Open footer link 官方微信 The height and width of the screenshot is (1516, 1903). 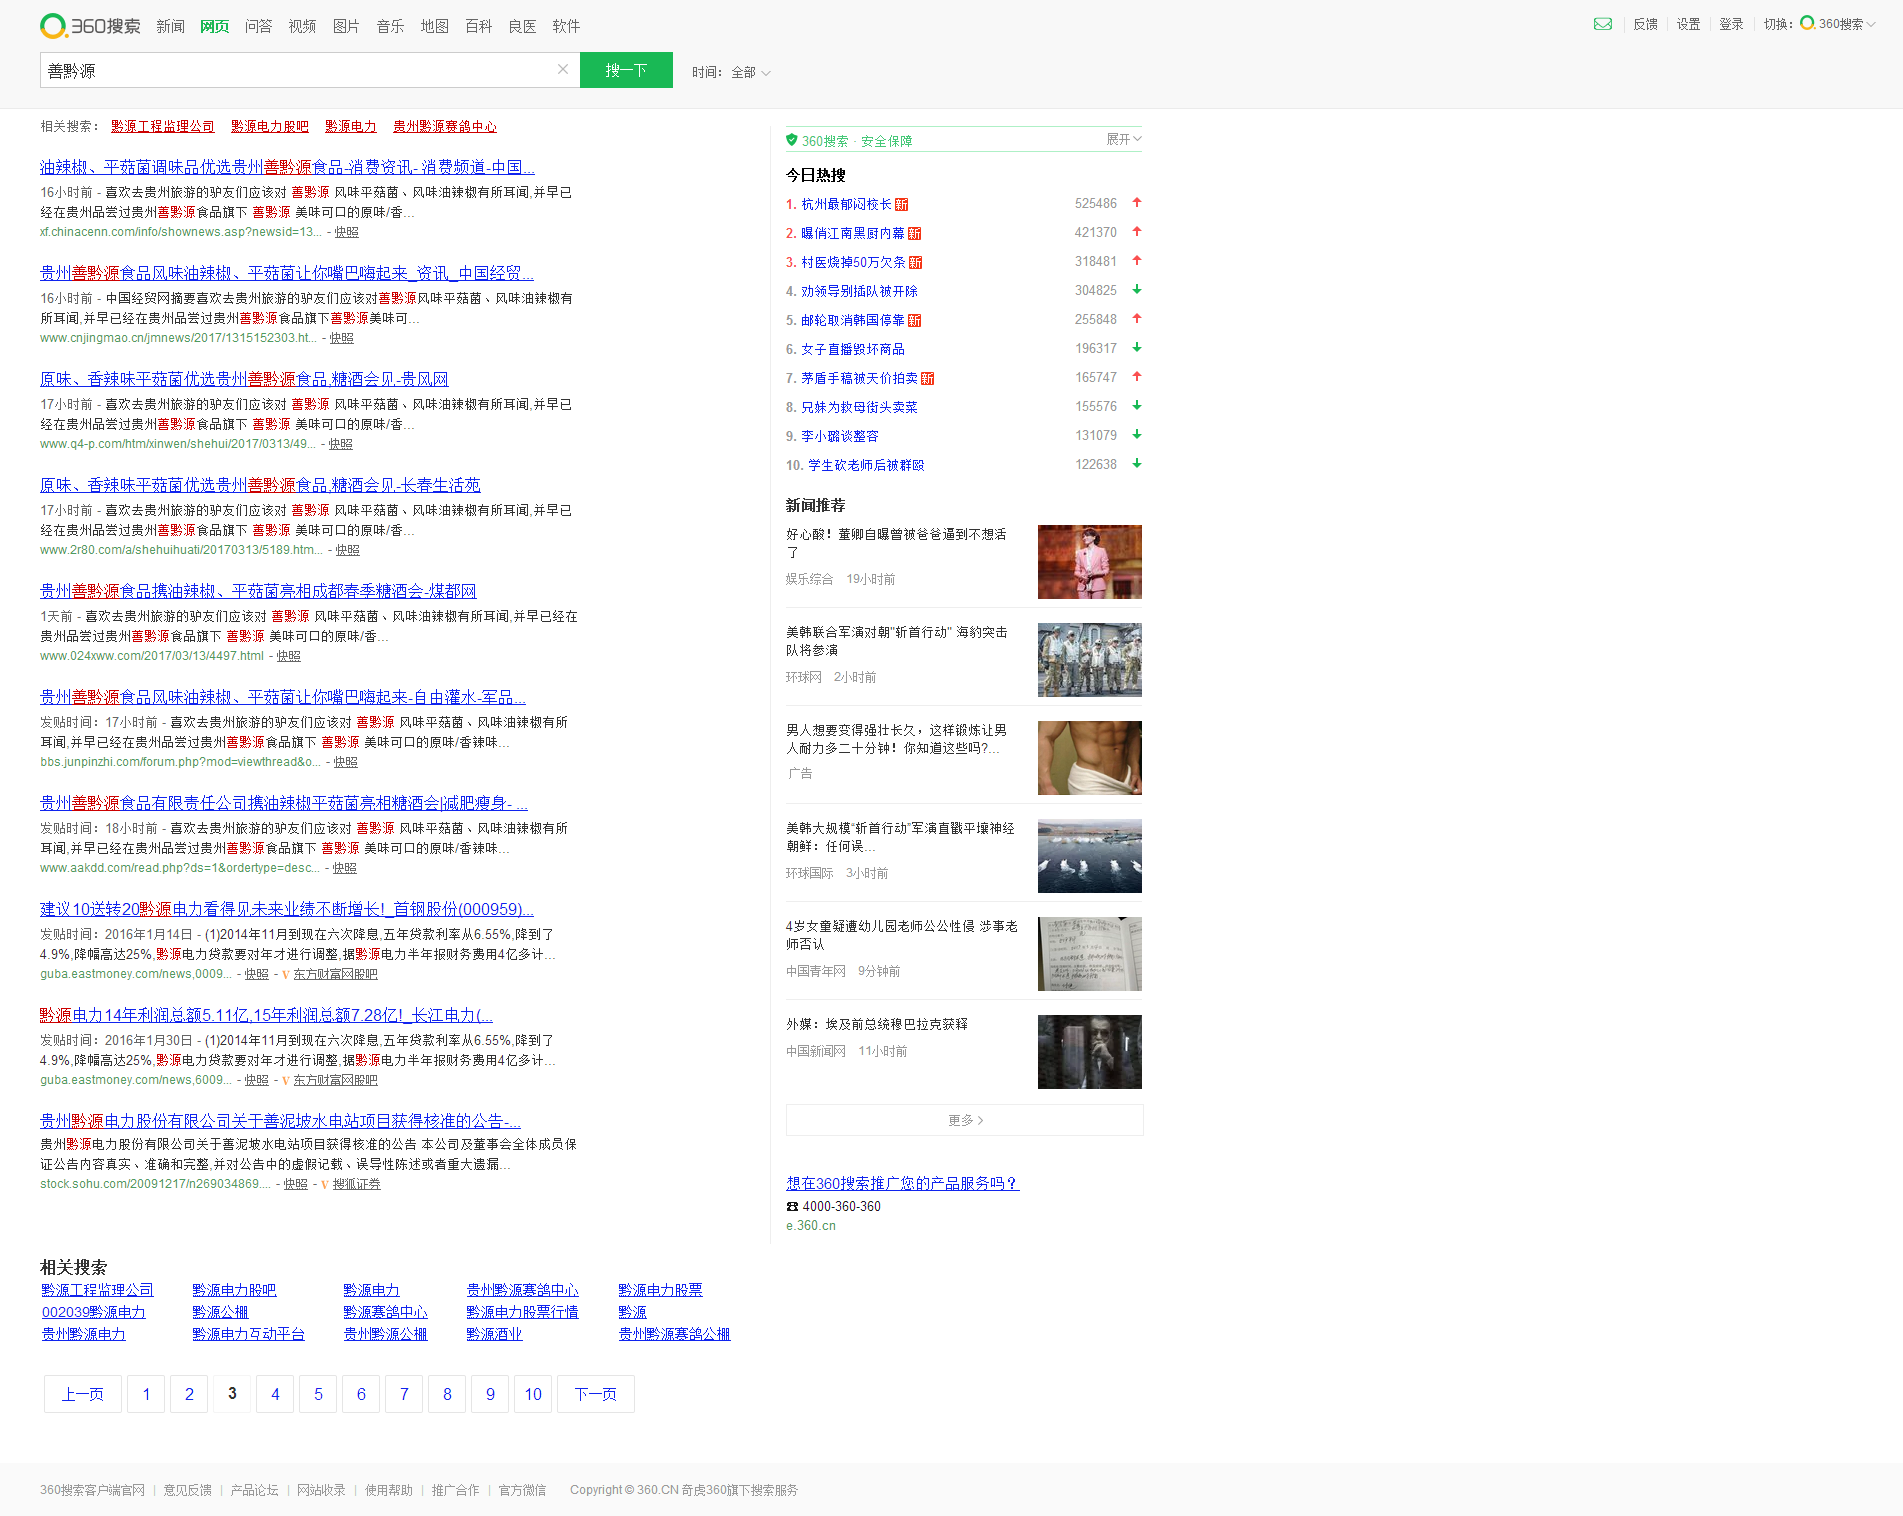coord(522,1490)
